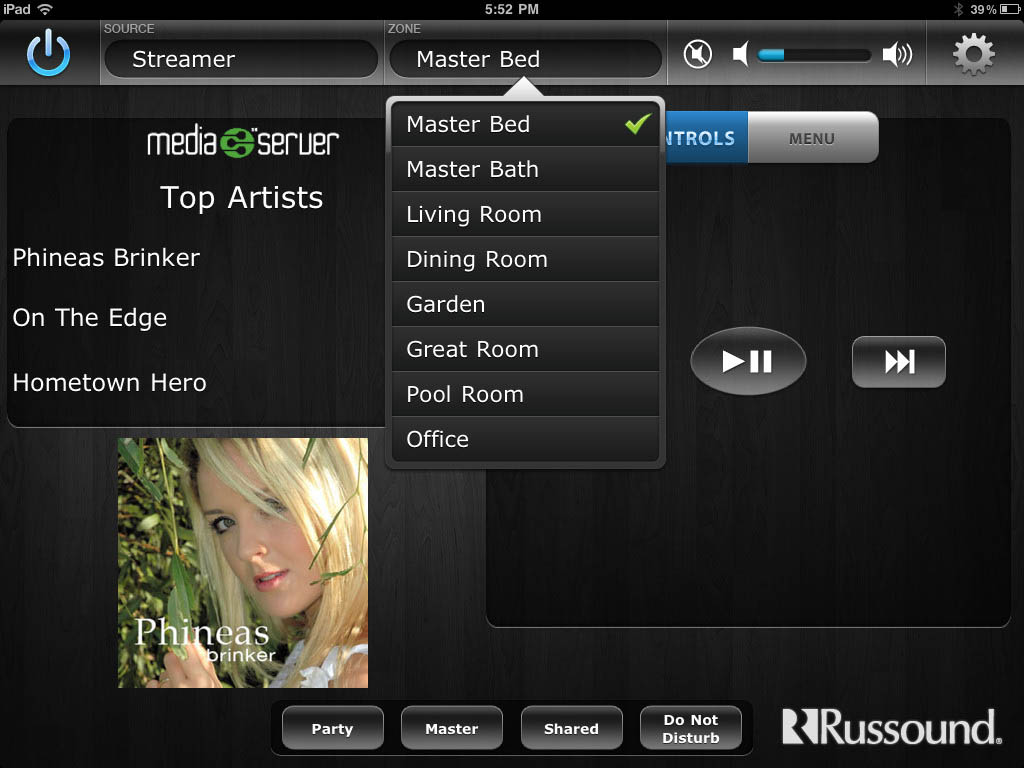Viewport: 1024px width, 768px height.
Task: Toggle Shared mode
Action: coord(571,728)
